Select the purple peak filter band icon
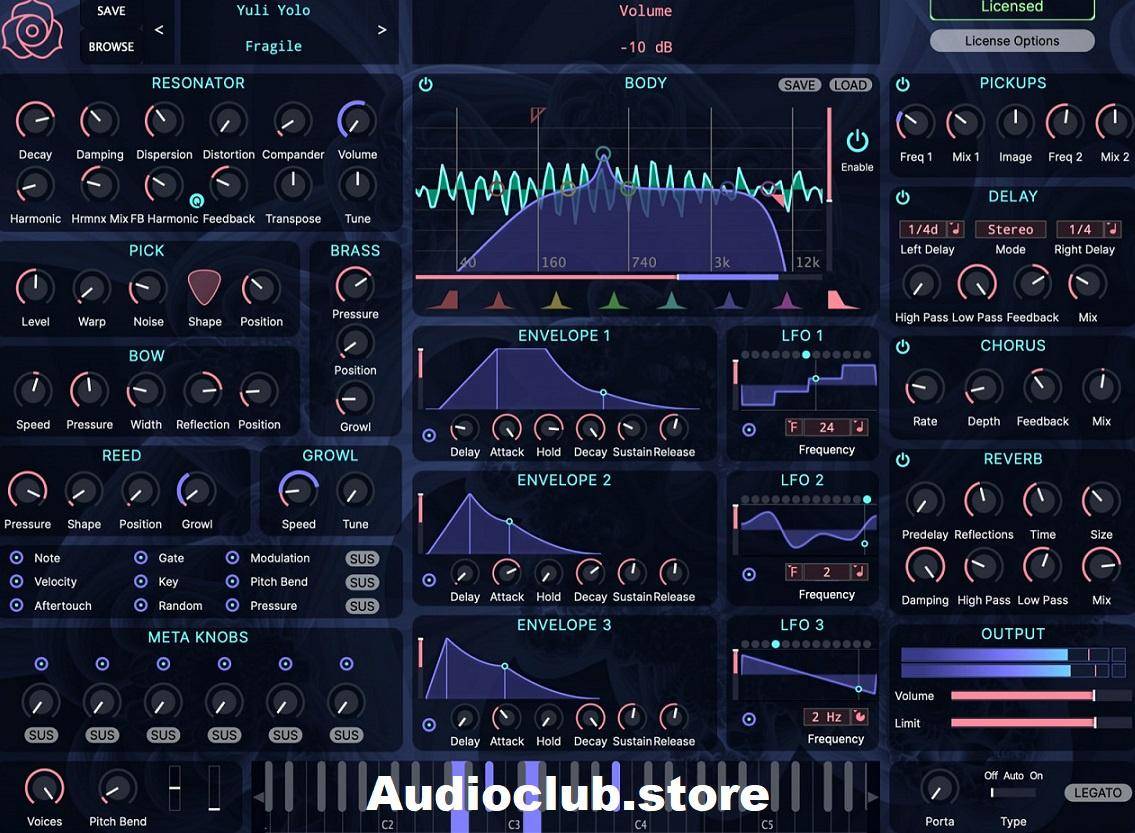Viewport: 1135px width, 833px height. pyautogui.click(x=787, y=300)
